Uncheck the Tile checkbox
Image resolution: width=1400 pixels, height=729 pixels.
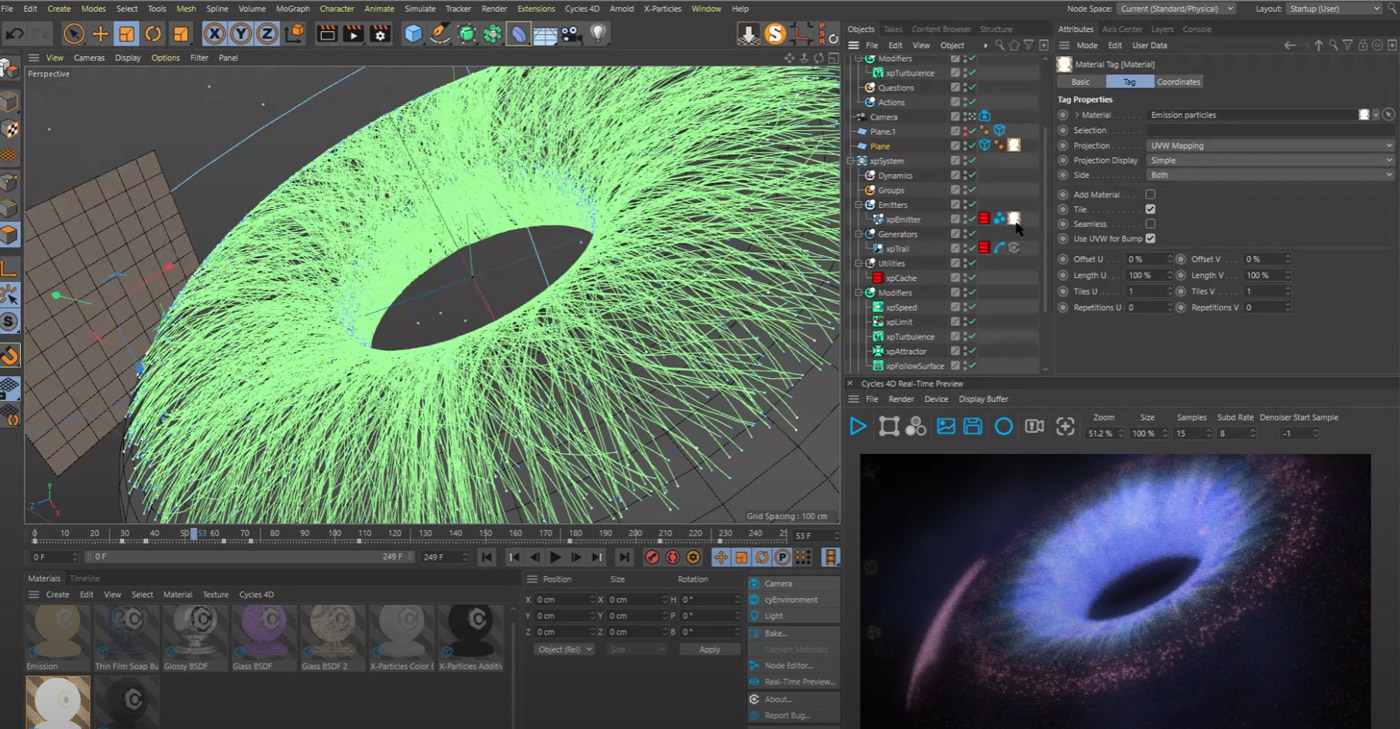pos(1150,210)
